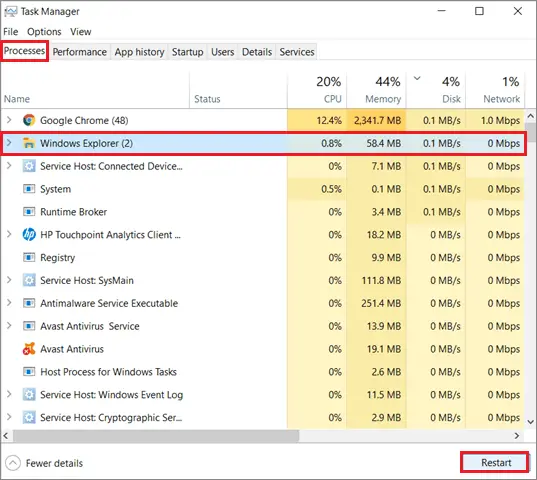Click the Google Chrome process icon
Viewport: 537px width, 480px height.
pos(29,120)
